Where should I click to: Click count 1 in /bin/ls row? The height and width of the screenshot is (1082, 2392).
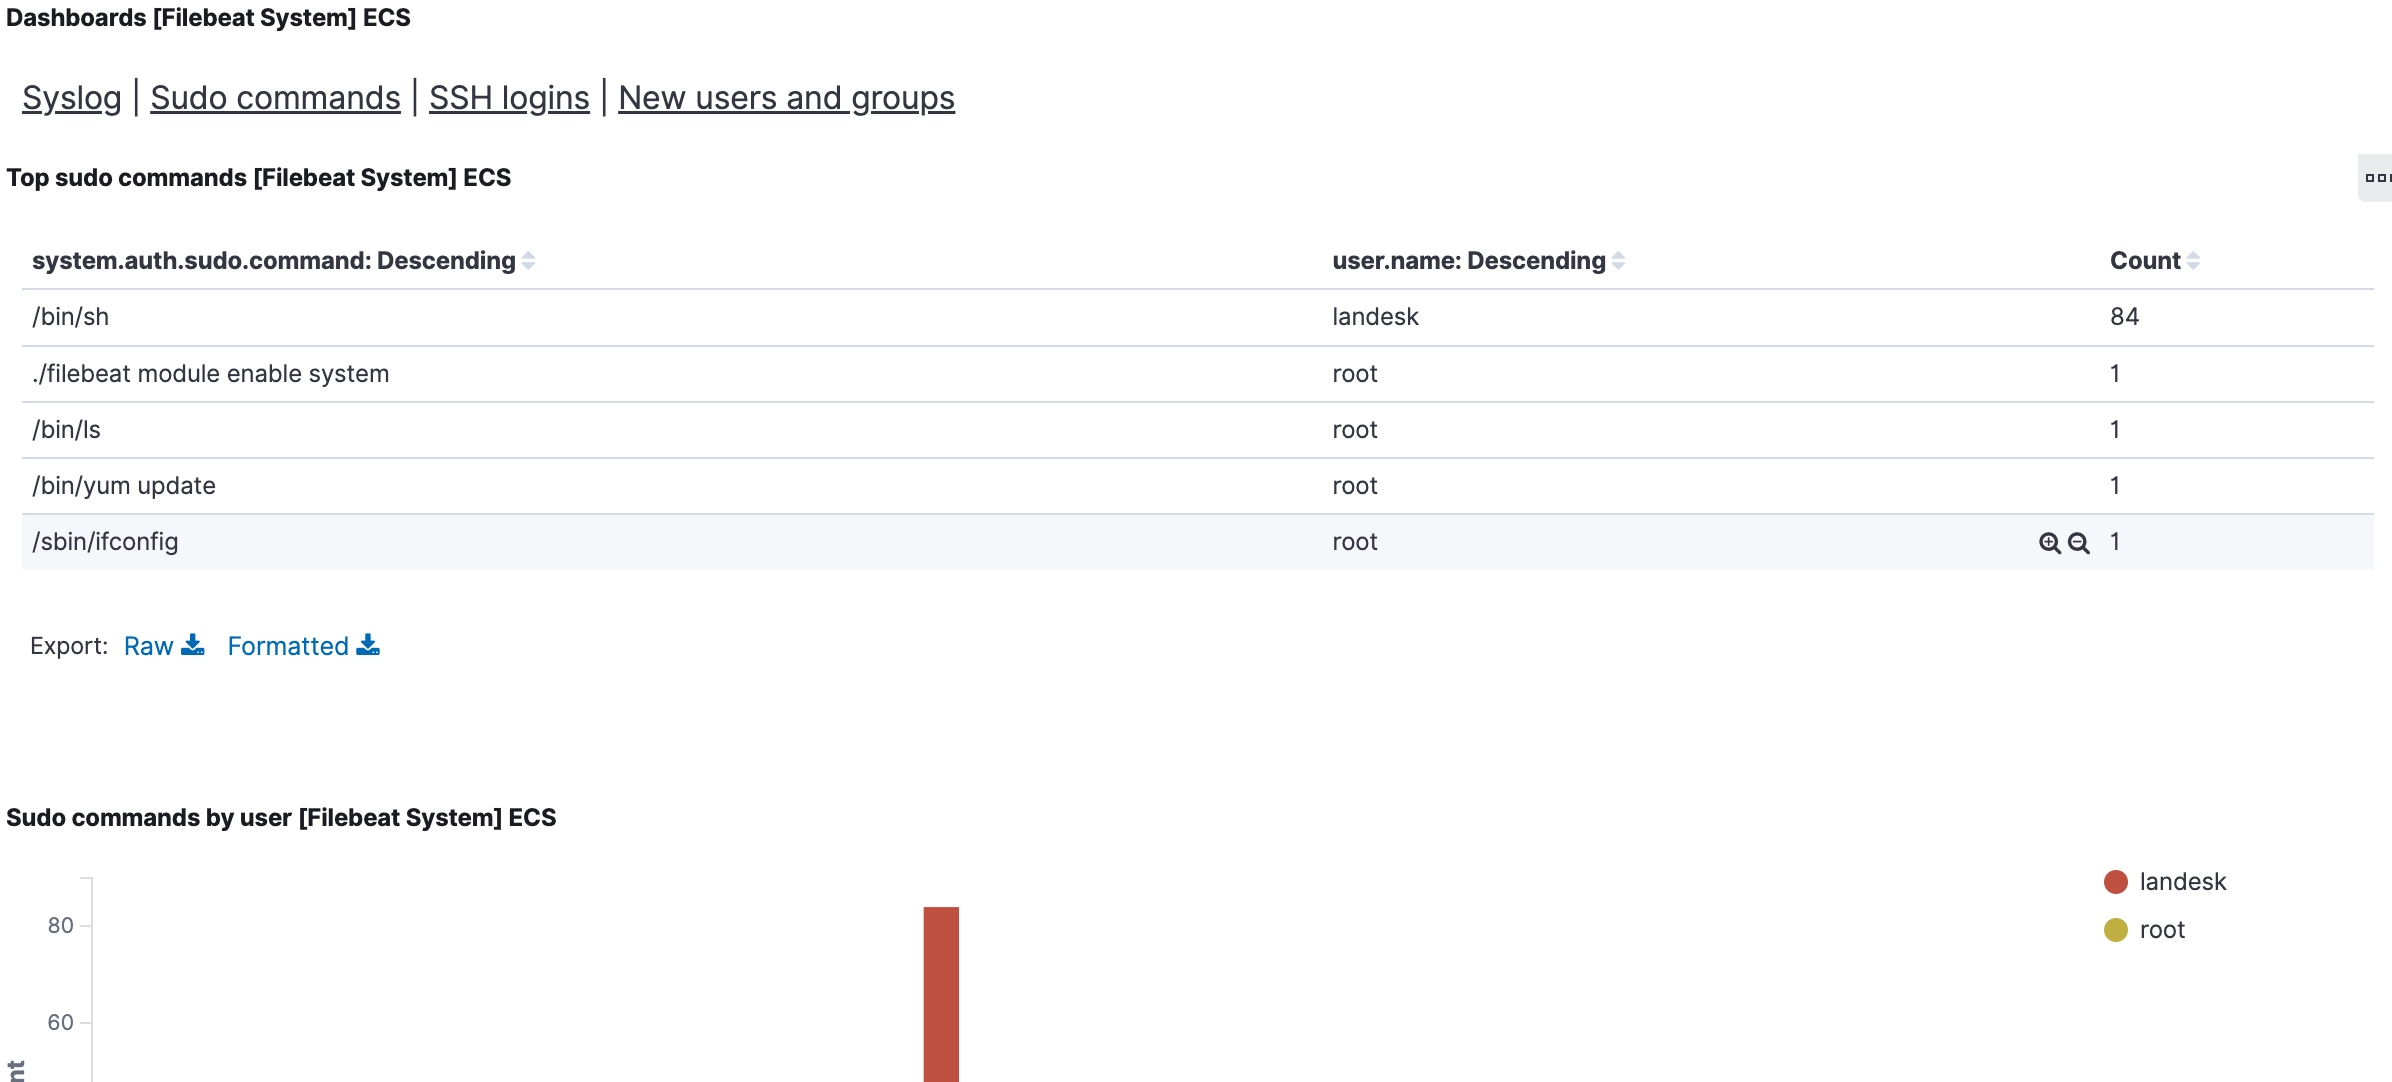pyautogui.click(x=2115, y=430)
